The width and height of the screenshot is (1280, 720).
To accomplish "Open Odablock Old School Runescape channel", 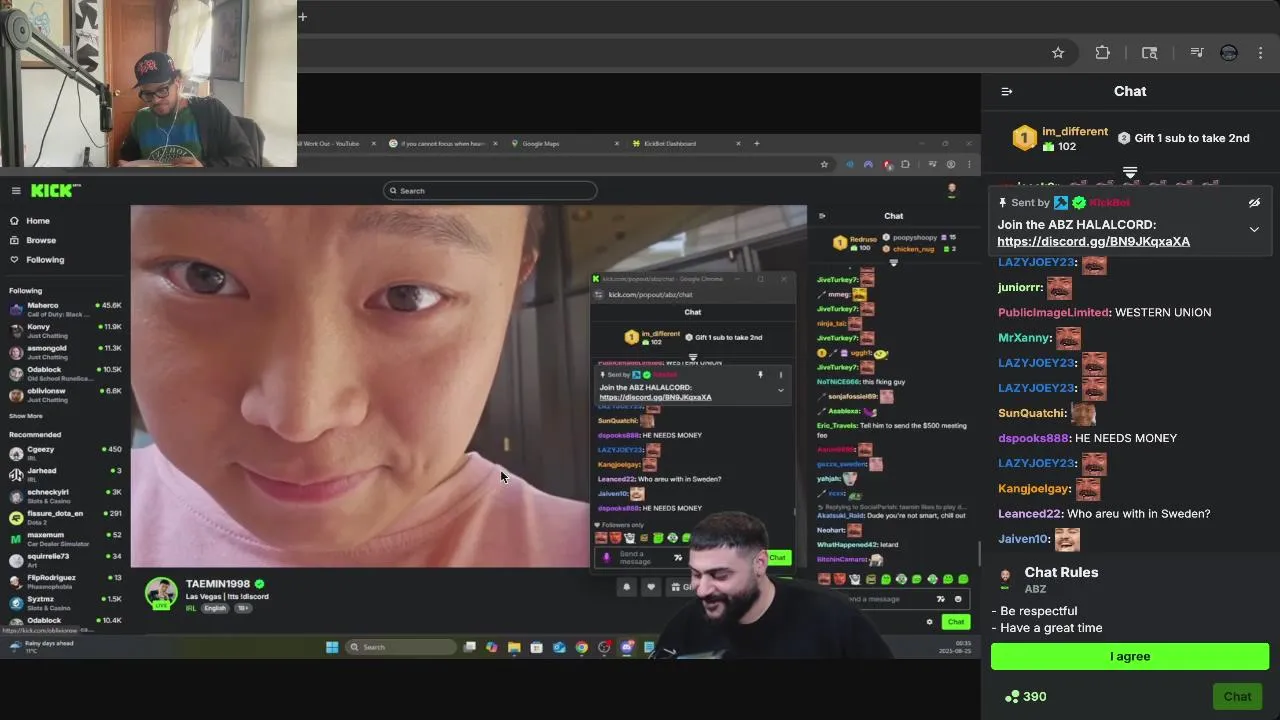I will click(65, 373).
